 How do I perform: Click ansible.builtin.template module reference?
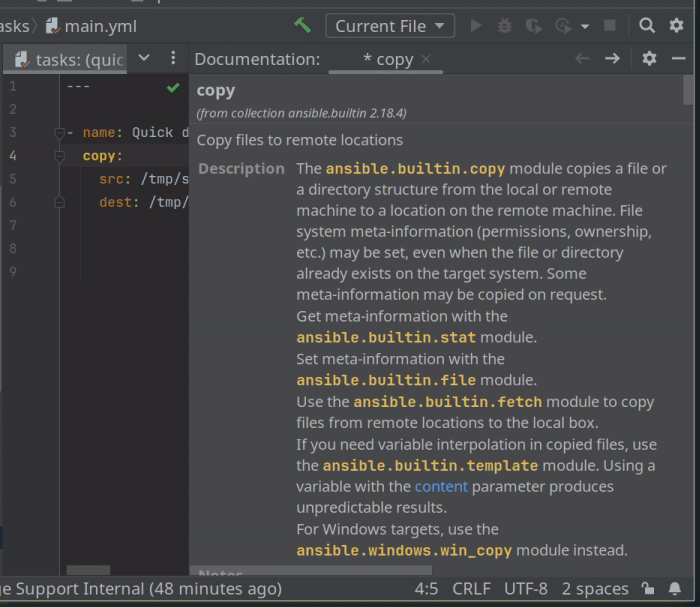[x=430, y=466]
